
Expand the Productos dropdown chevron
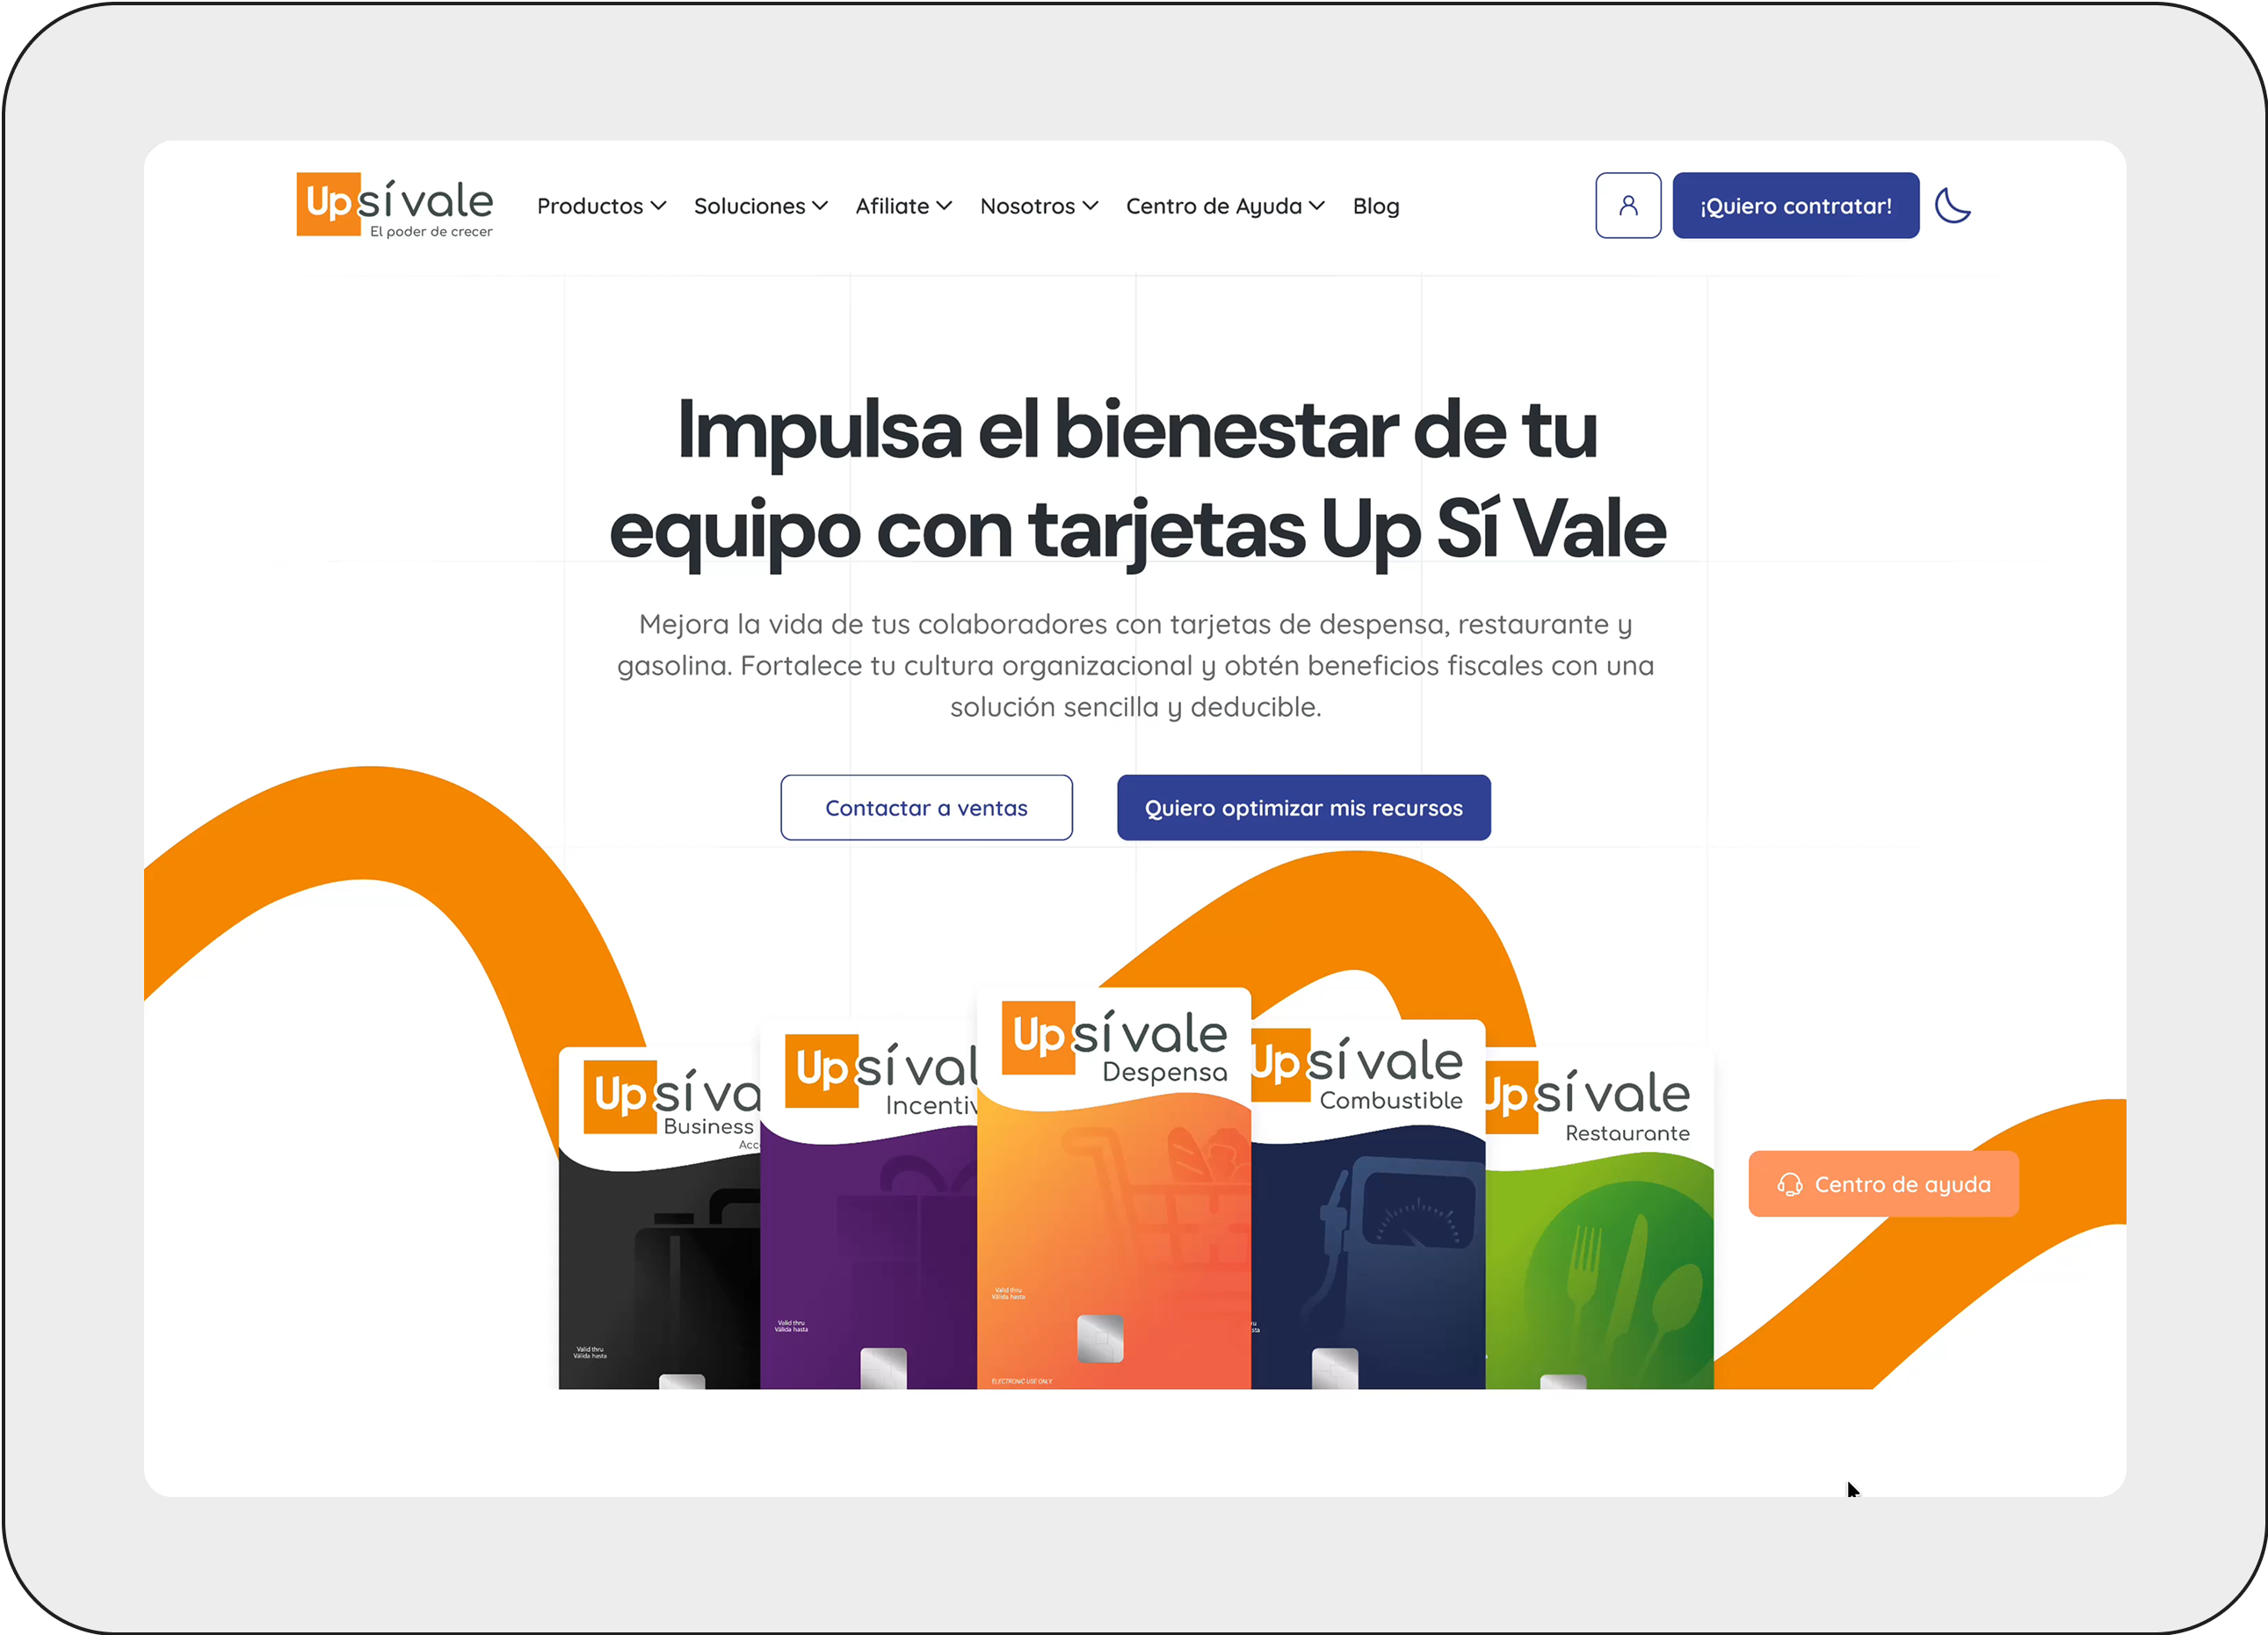click(658, 205)
